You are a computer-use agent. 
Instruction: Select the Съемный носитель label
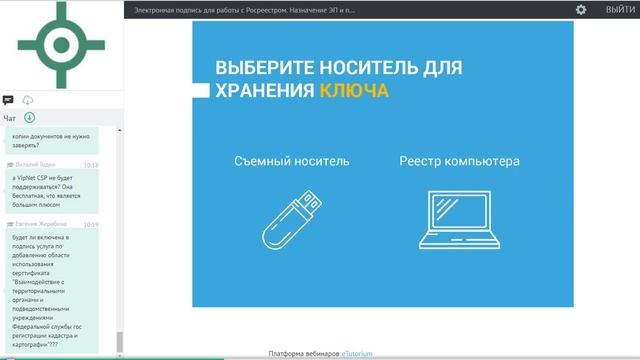tap(292, 161)
